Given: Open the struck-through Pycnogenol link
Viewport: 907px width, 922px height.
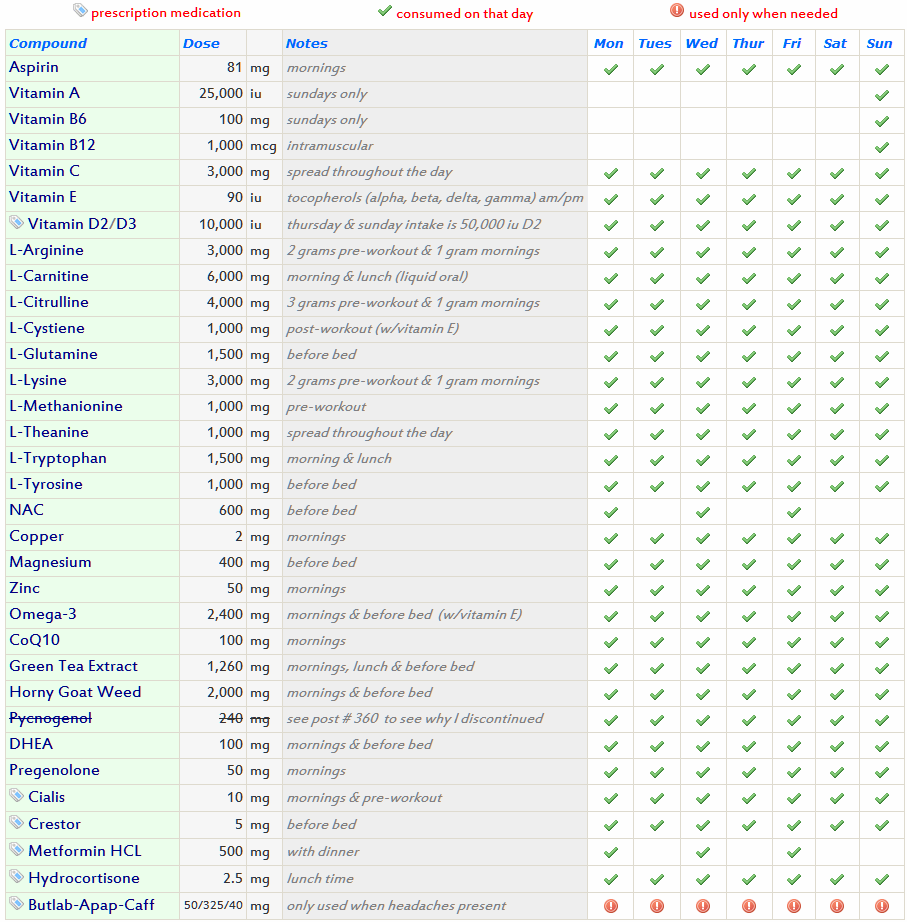Looking at the screenshot, I should (50, 718).
